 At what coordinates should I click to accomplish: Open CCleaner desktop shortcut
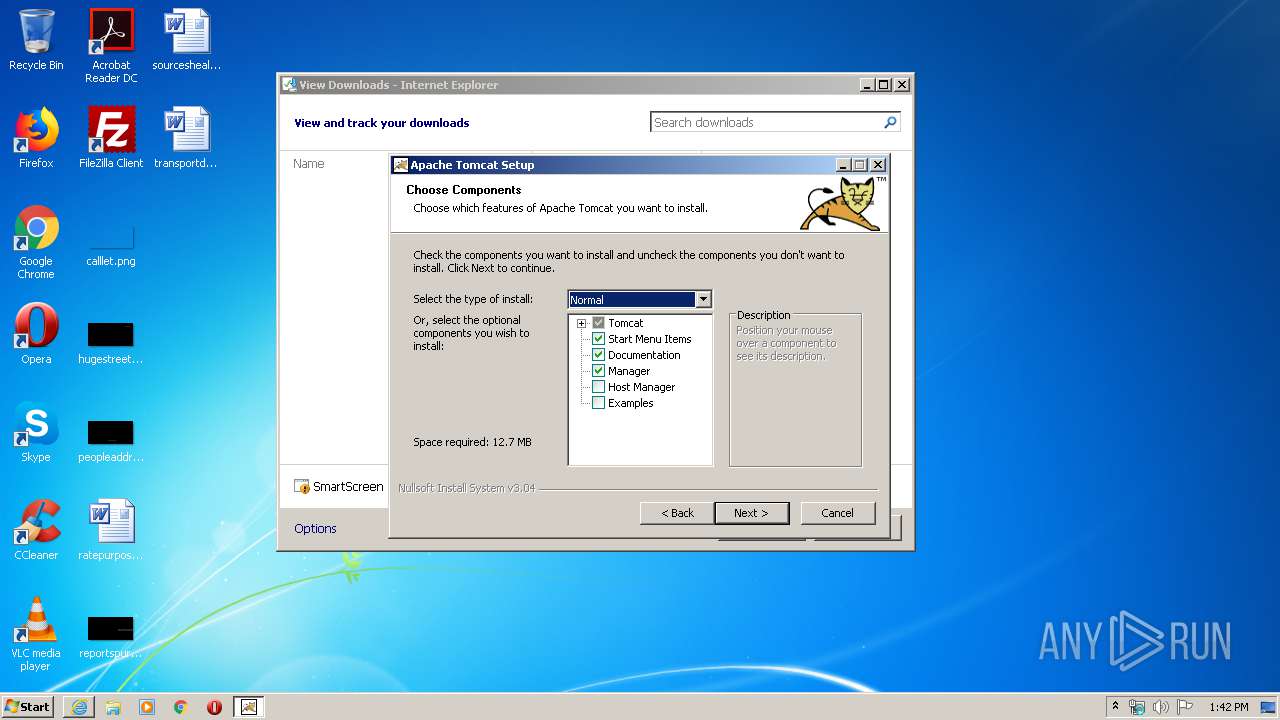pyautogui.click(x=36, y=530)
